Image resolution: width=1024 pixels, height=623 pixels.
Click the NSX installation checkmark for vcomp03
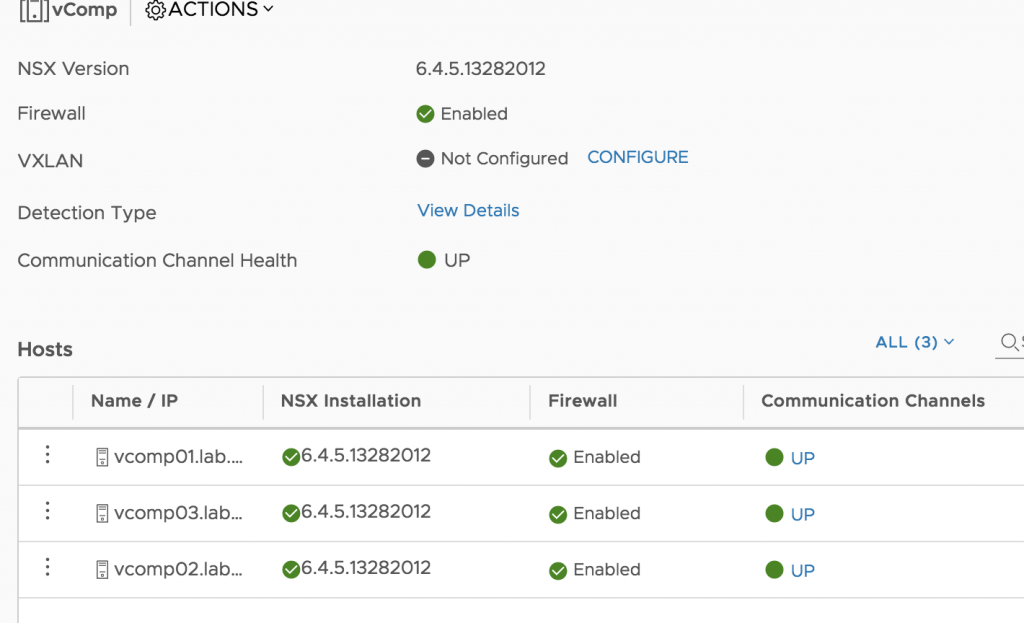[x=291, y=513]
